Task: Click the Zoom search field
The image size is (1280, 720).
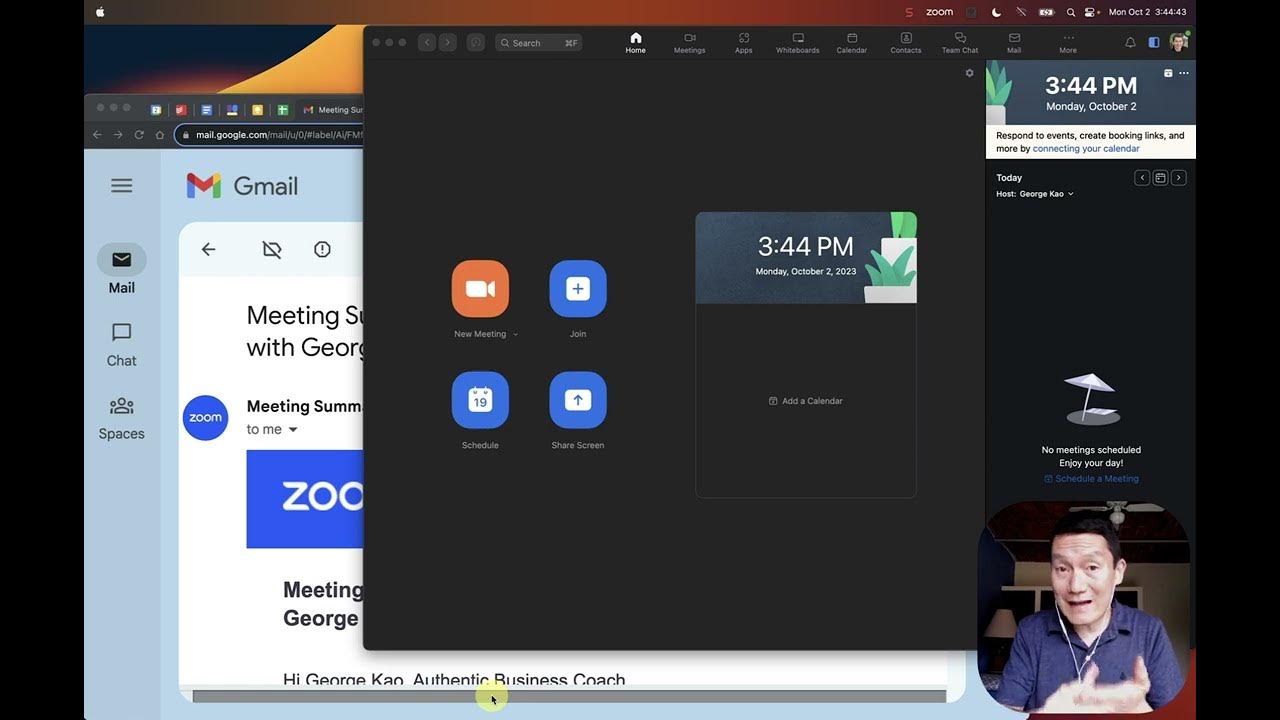Action: pyautogui.click(x=538, y=43)
